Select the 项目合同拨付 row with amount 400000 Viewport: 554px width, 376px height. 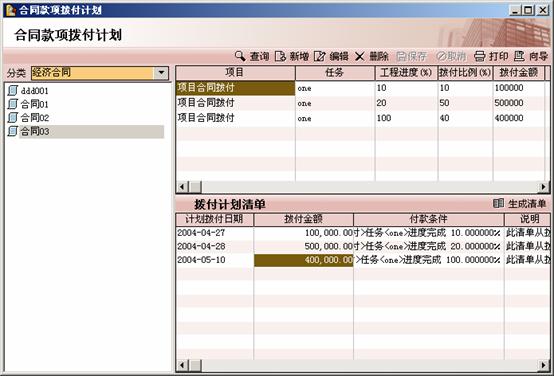pos(235,118)
